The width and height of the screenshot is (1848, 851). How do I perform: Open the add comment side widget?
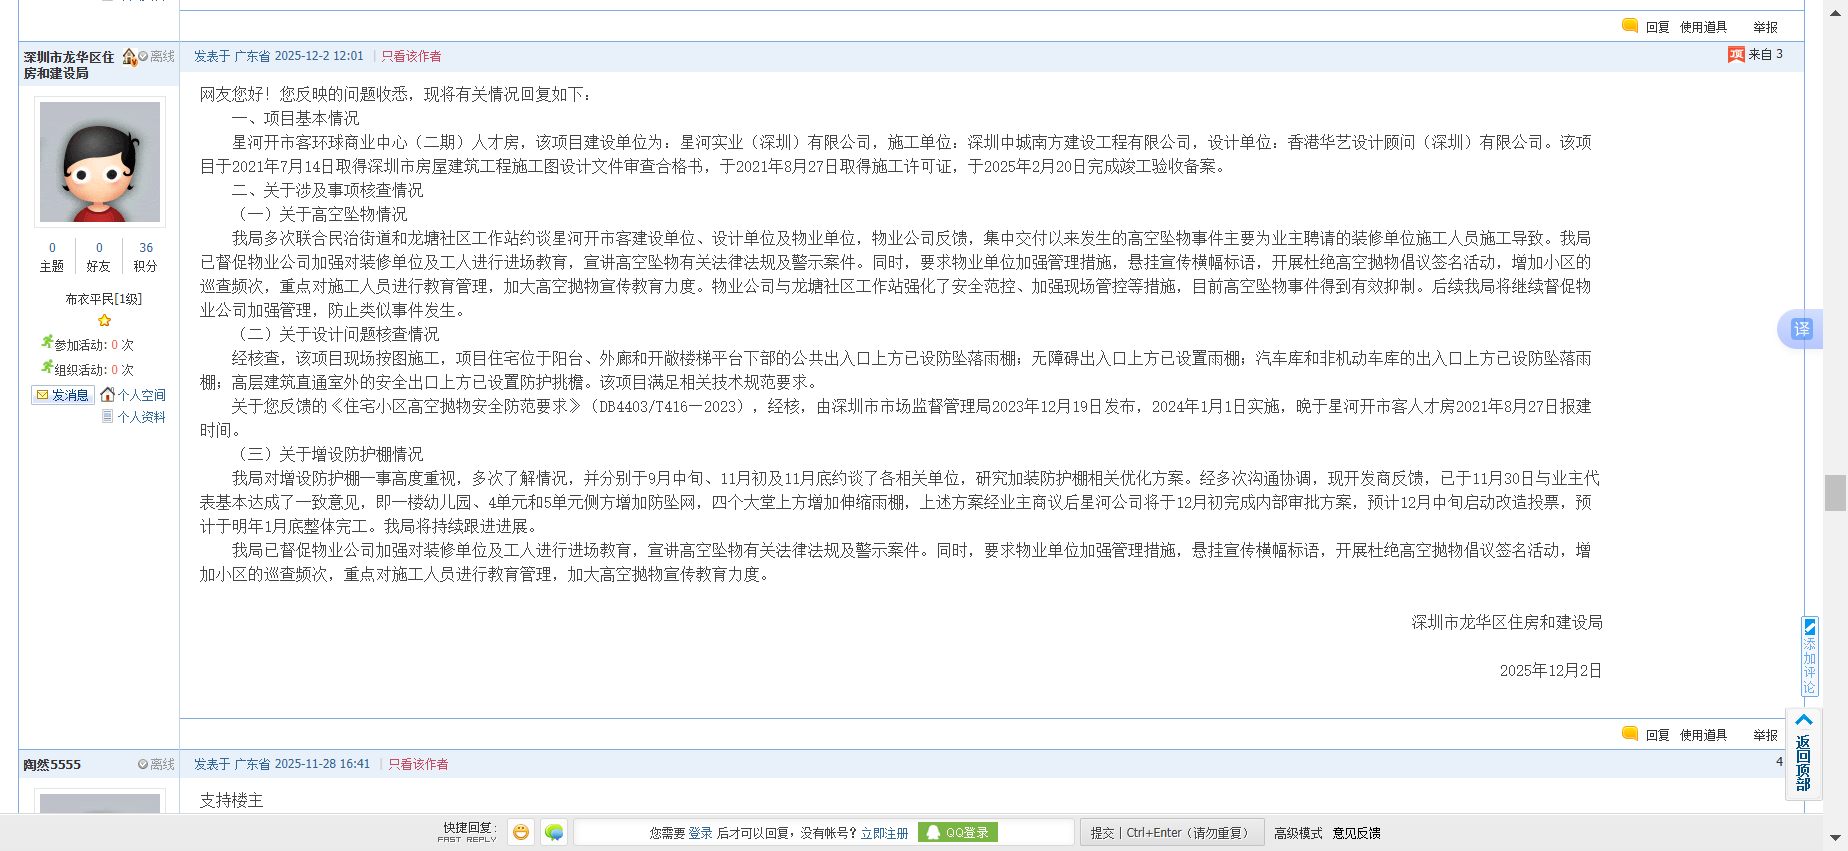click(1809, 656)
